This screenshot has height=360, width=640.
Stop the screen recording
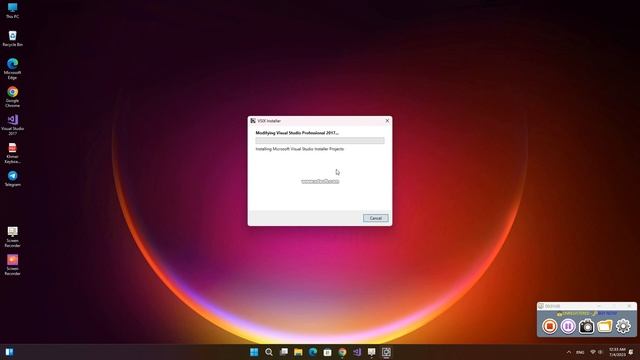pyautogui.click(x=549, y=326)
